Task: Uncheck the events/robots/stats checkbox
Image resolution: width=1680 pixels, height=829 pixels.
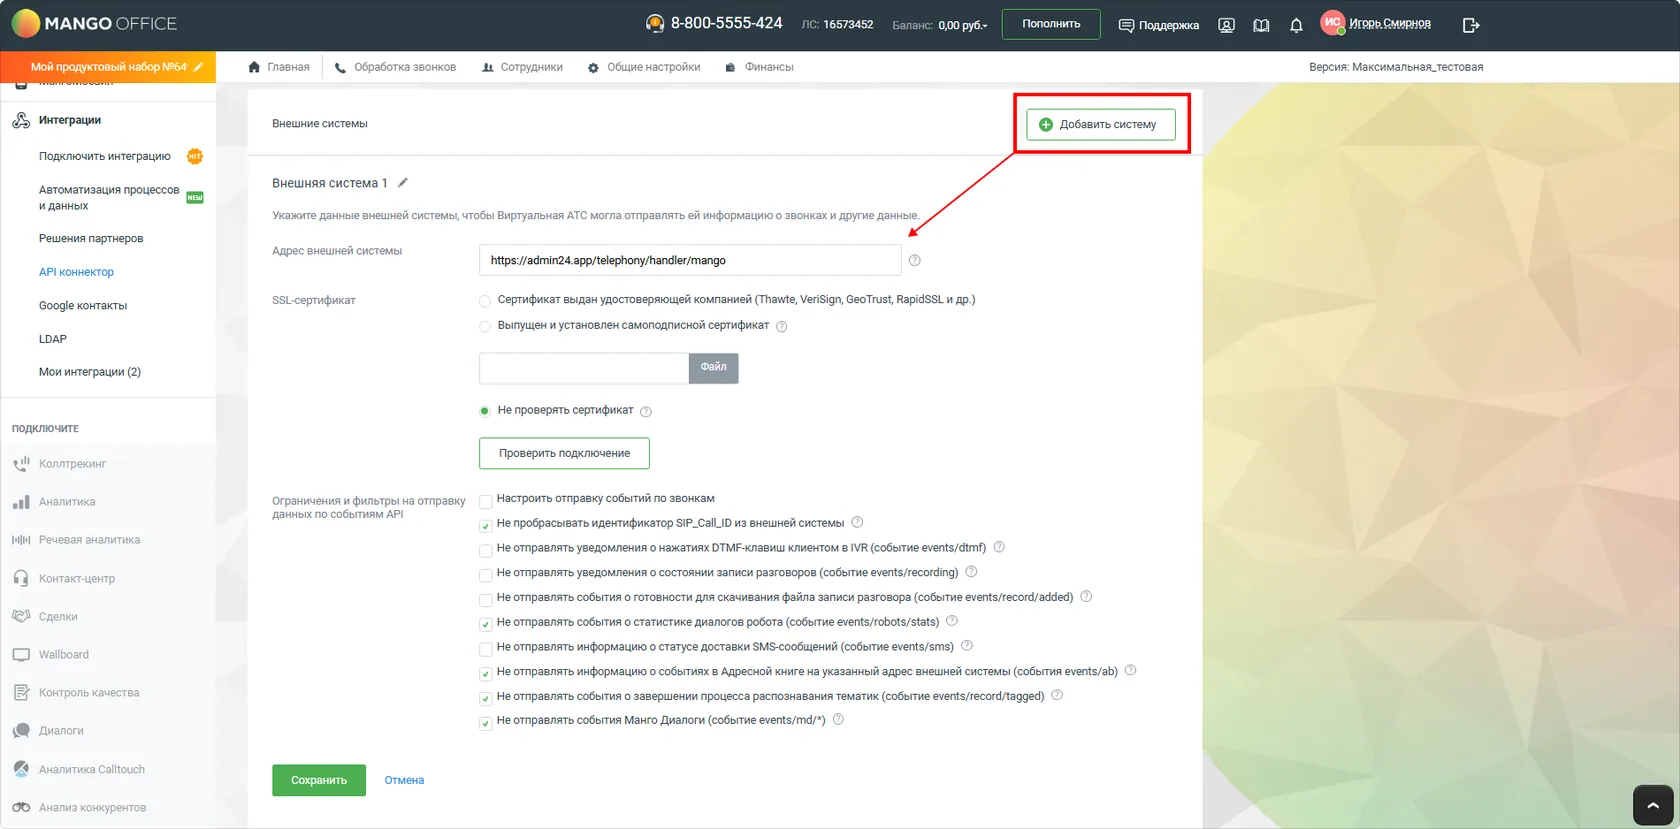Action: [x=485, y=624]
